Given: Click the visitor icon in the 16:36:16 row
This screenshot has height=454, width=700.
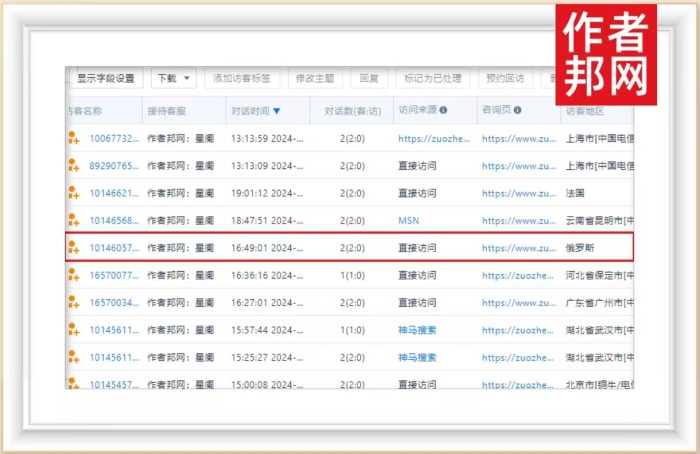Looking at the screenshot, I should point(73,274).
